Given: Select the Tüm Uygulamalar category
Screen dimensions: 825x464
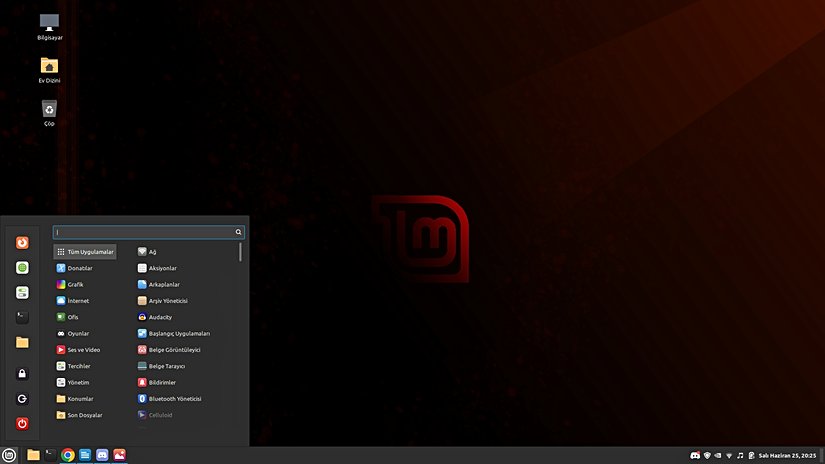Looking at the screenshot, I should 85,252.
